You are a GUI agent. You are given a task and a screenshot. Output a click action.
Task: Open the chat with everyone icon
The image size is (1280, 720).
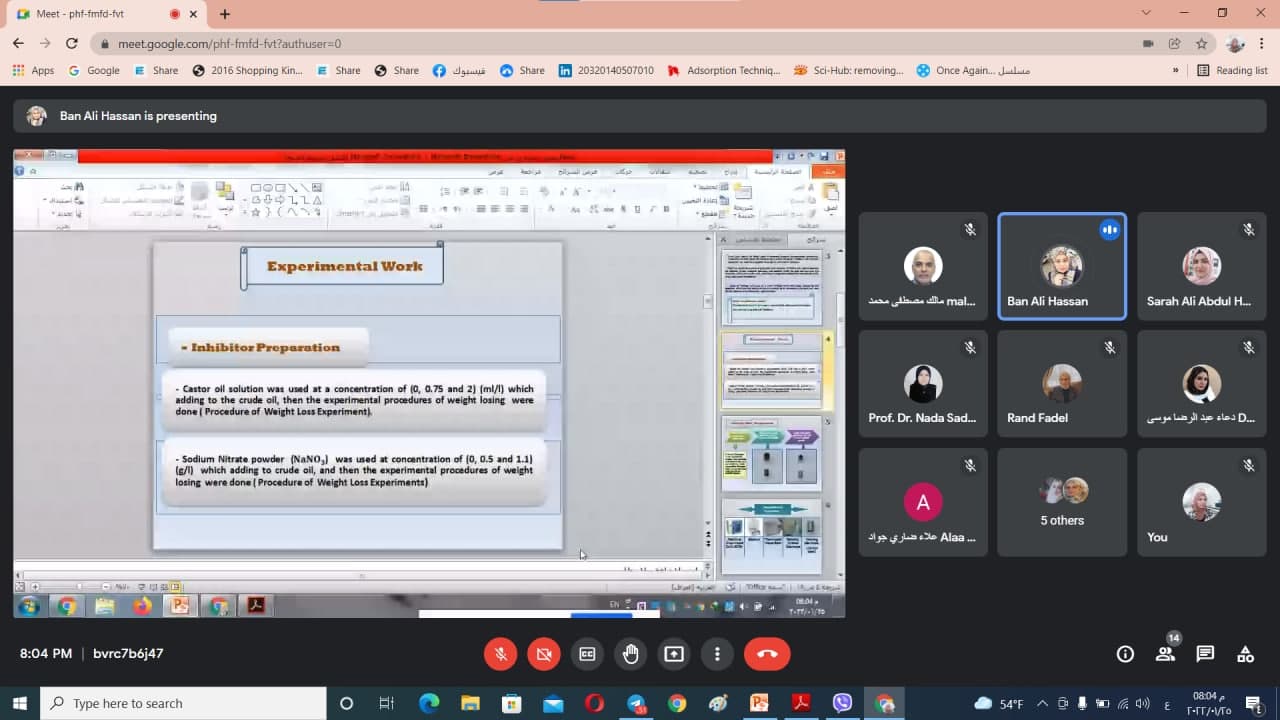(x=1205, y=654)
